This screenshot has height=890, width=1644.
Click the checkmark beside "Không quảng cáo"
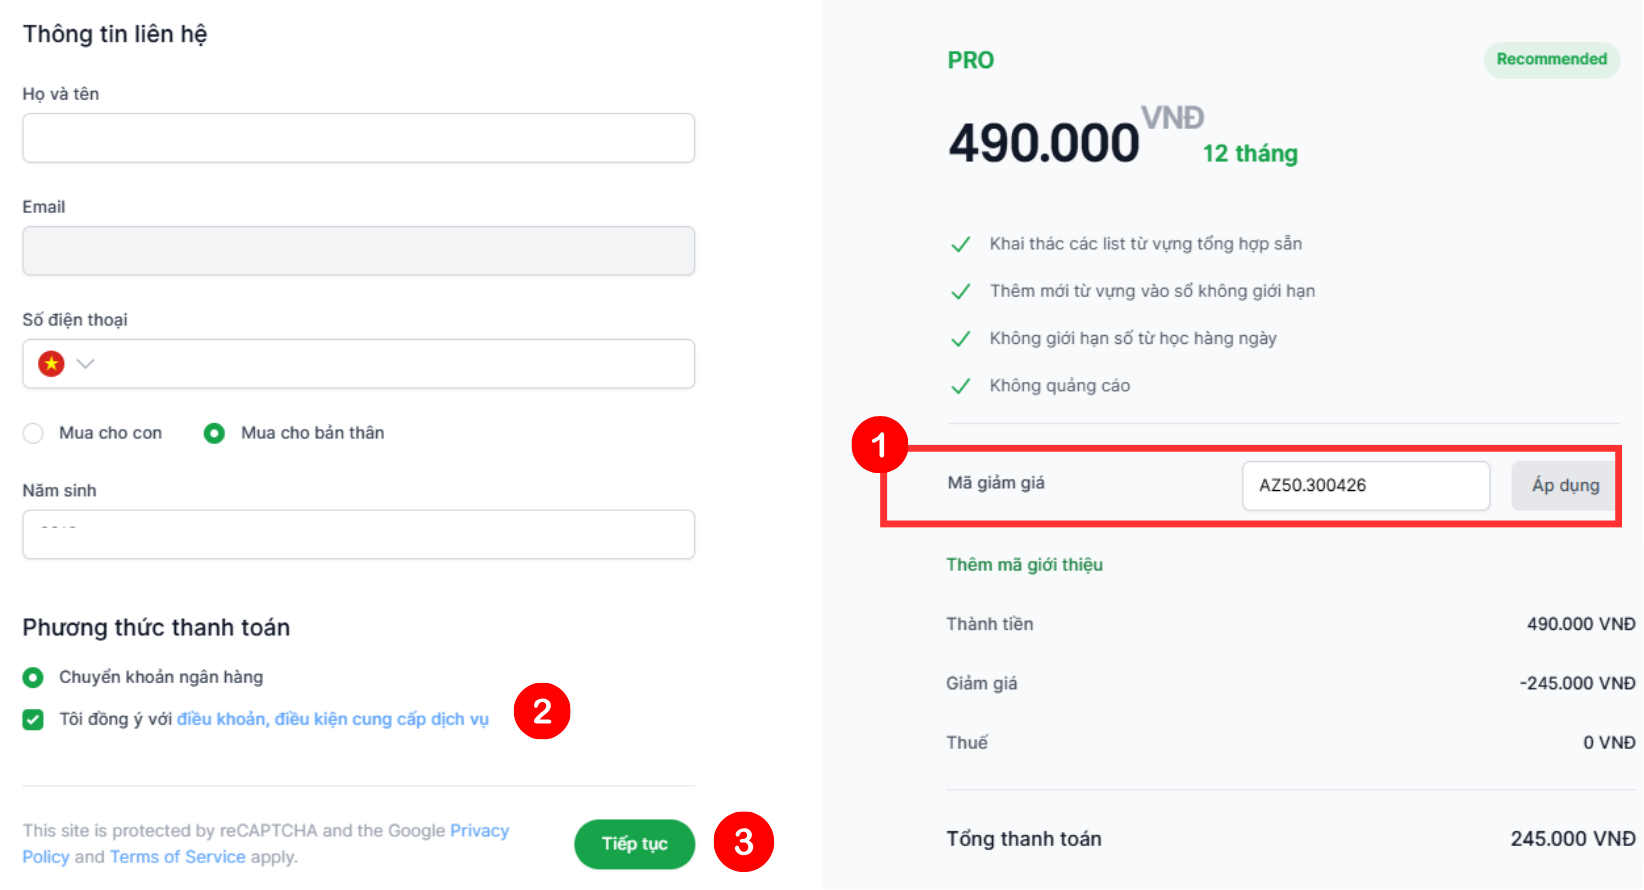pos(960,386)
